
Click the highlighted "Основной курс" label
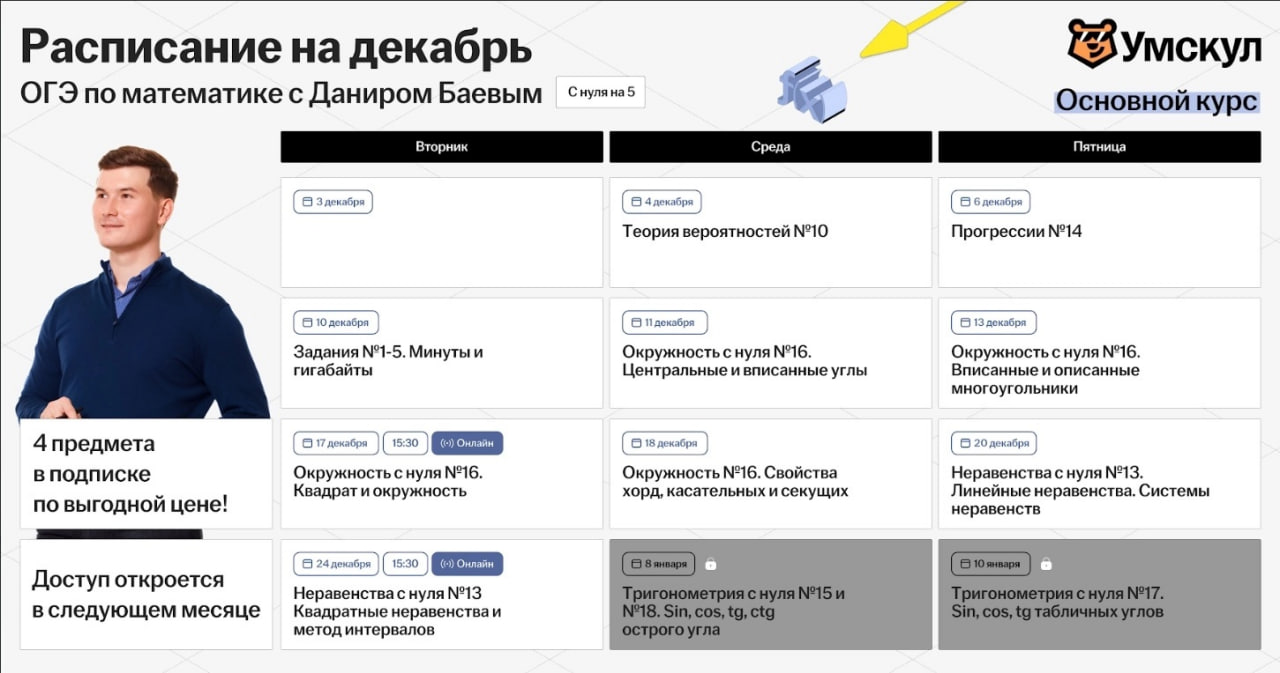coord(1156,101)
